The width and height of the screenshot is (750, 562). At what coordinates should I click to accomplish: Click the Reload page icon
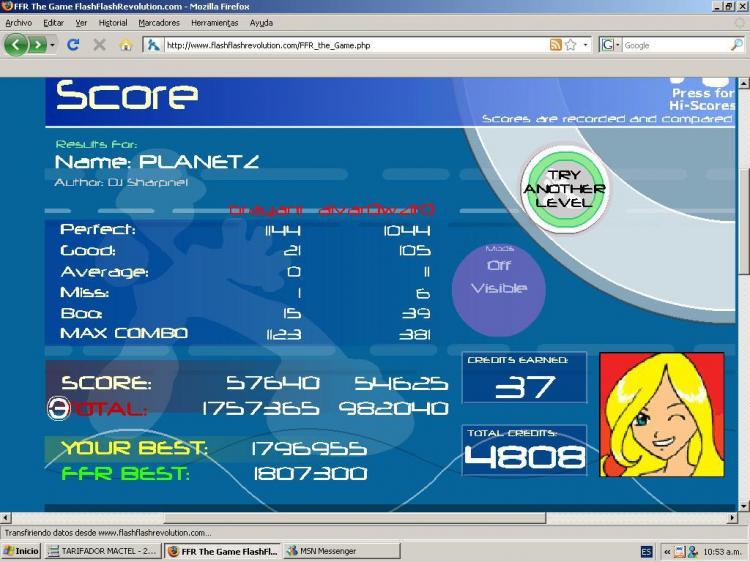click(73, 45)
